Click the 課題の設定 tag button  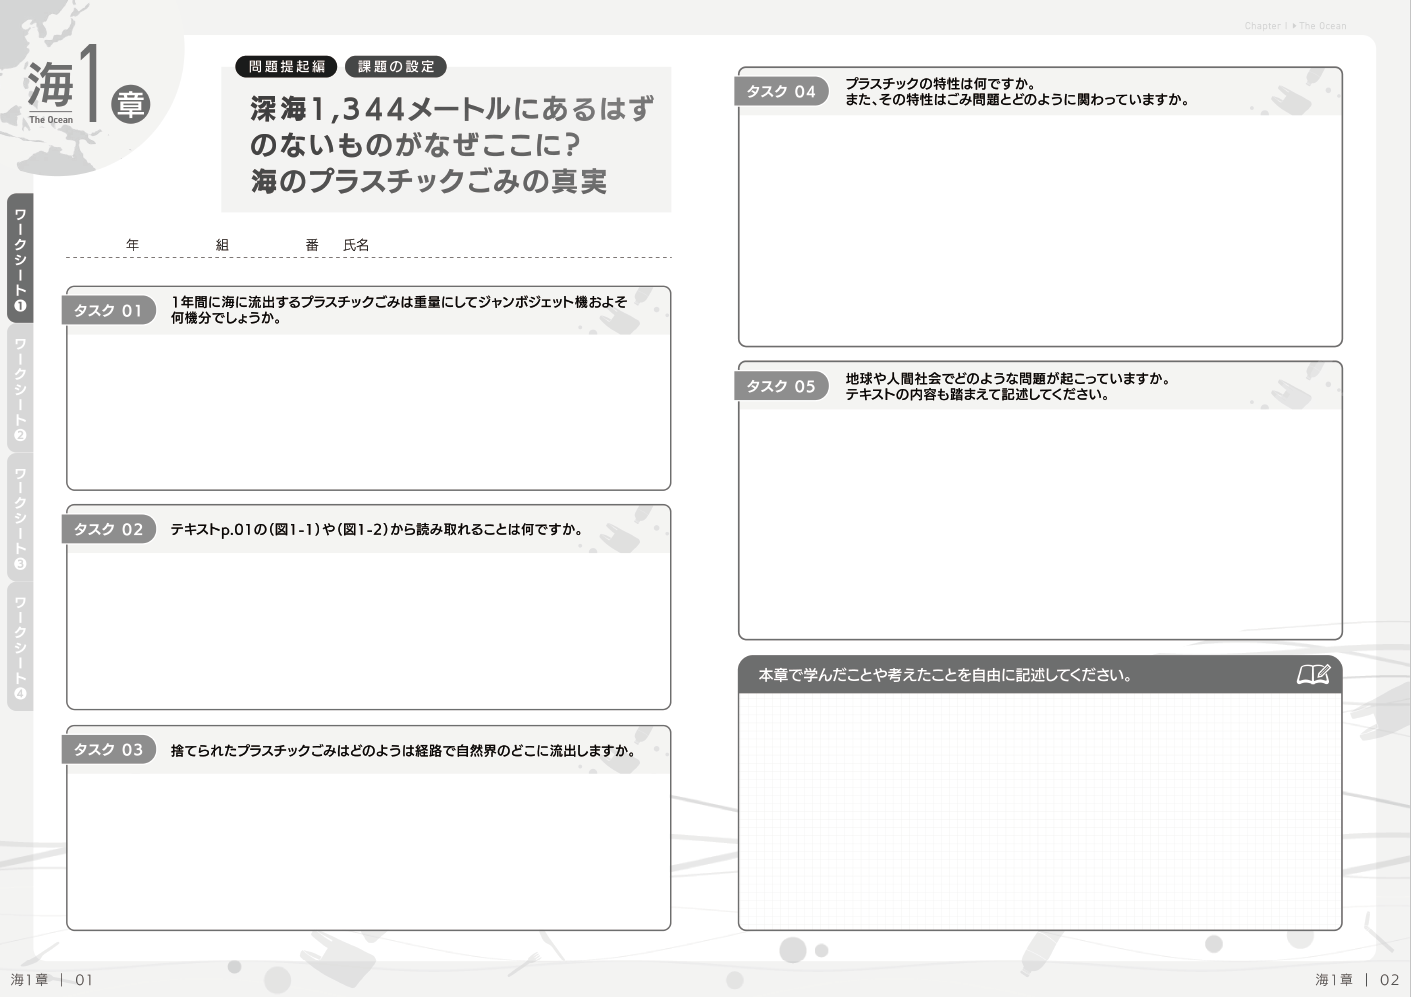pyautogui.click(x=396, y=67)
